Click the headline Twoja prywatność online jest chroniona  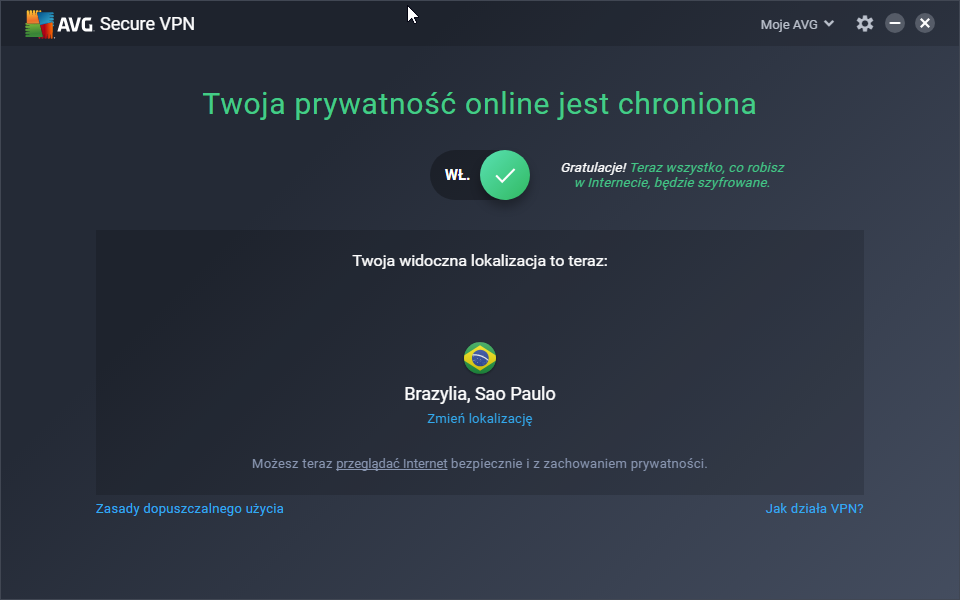[x=480, y=104]
